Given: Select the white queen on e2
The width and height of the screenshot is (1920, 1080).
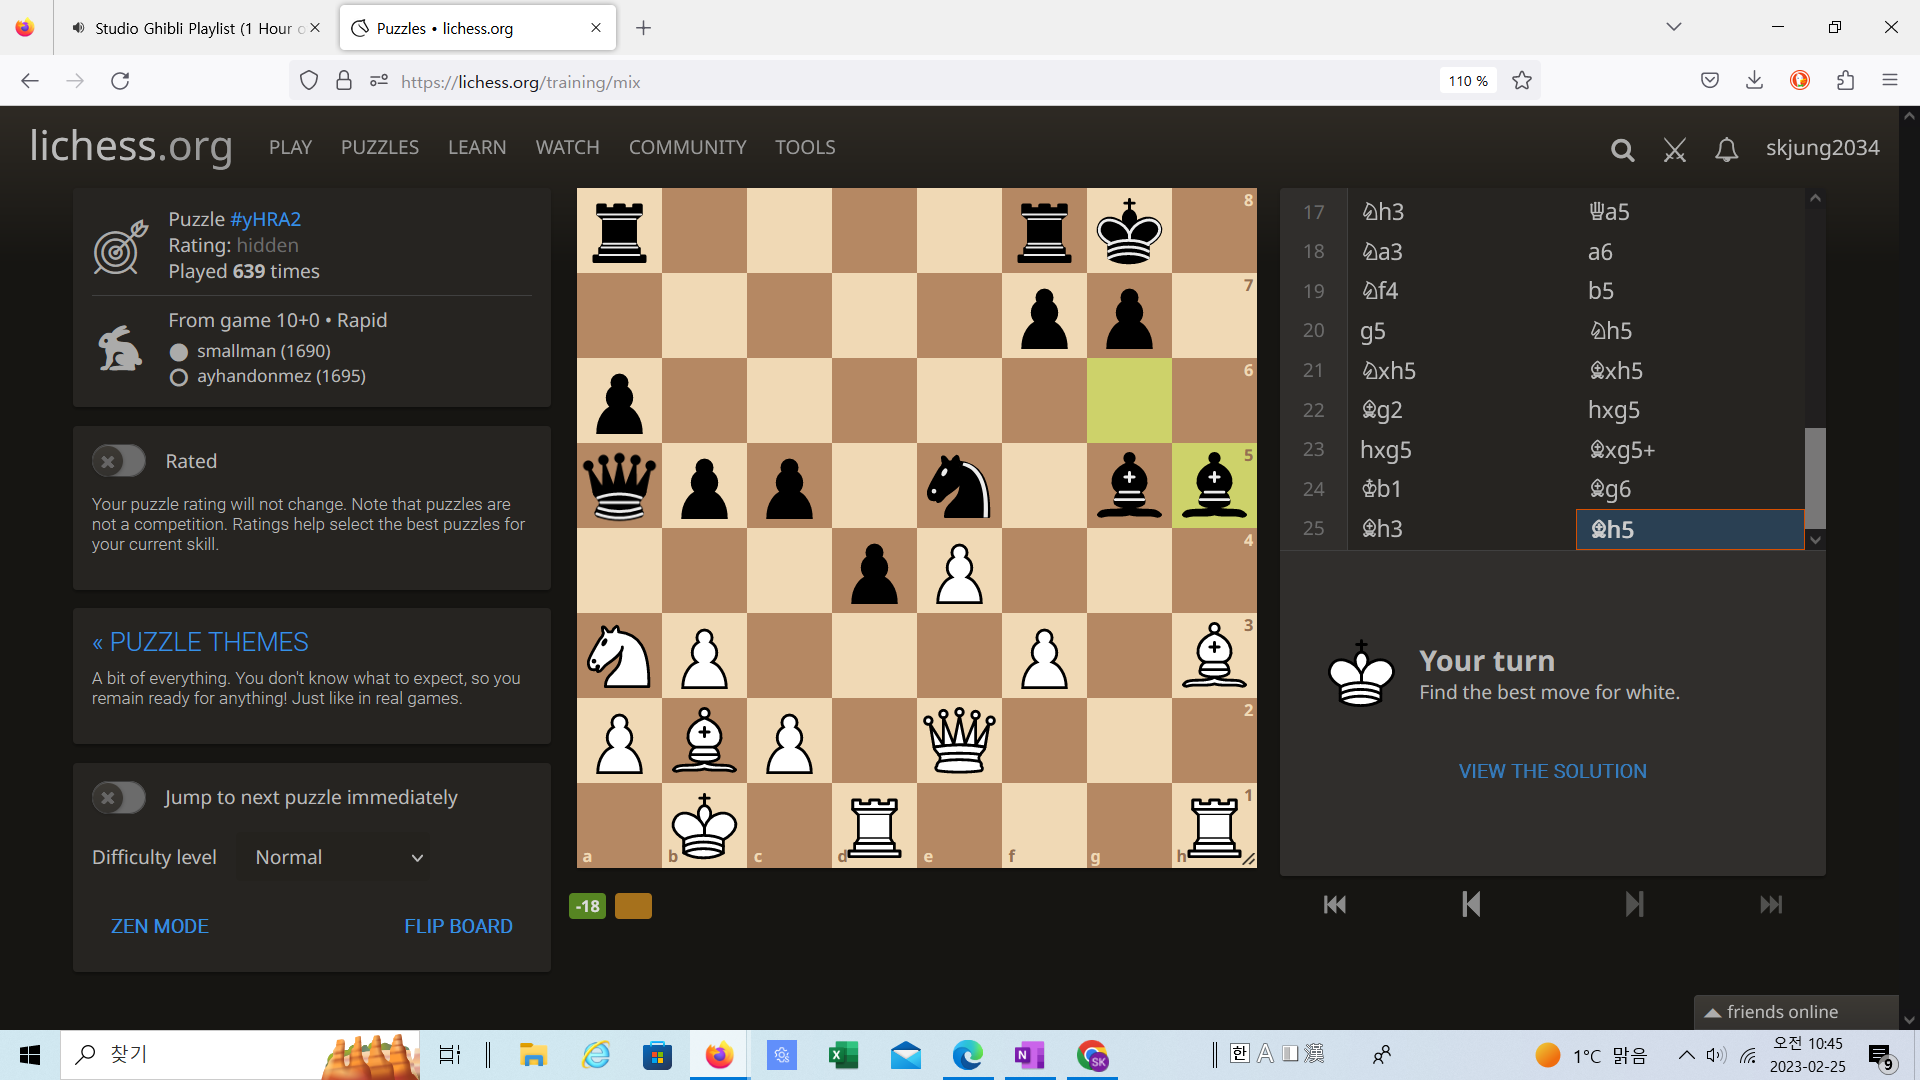Looking at the screenshot, I should (x=959, y=741).
